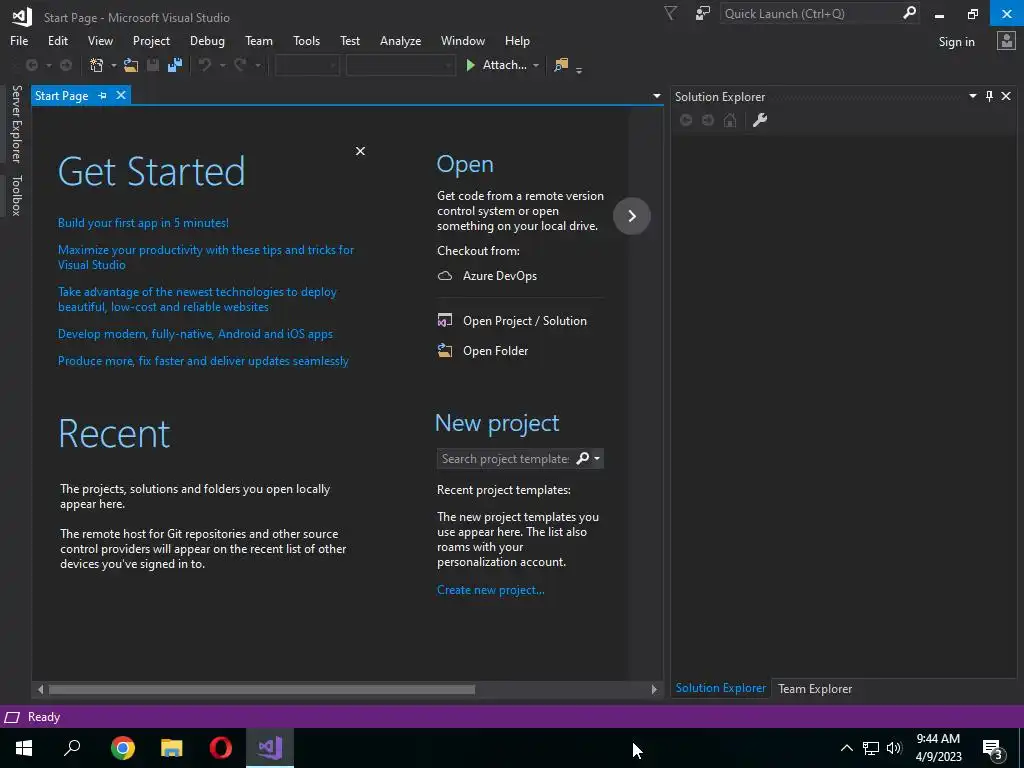The height and width of the screenshot is (768, 1024).
Task: Click the Azure DevOps cloud icon
Action: [x=445, y=276]
